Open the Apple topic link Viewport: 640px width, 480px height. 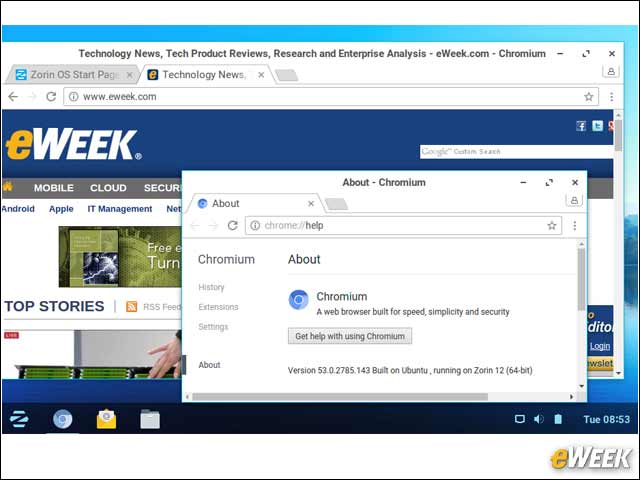pos(61,209)
